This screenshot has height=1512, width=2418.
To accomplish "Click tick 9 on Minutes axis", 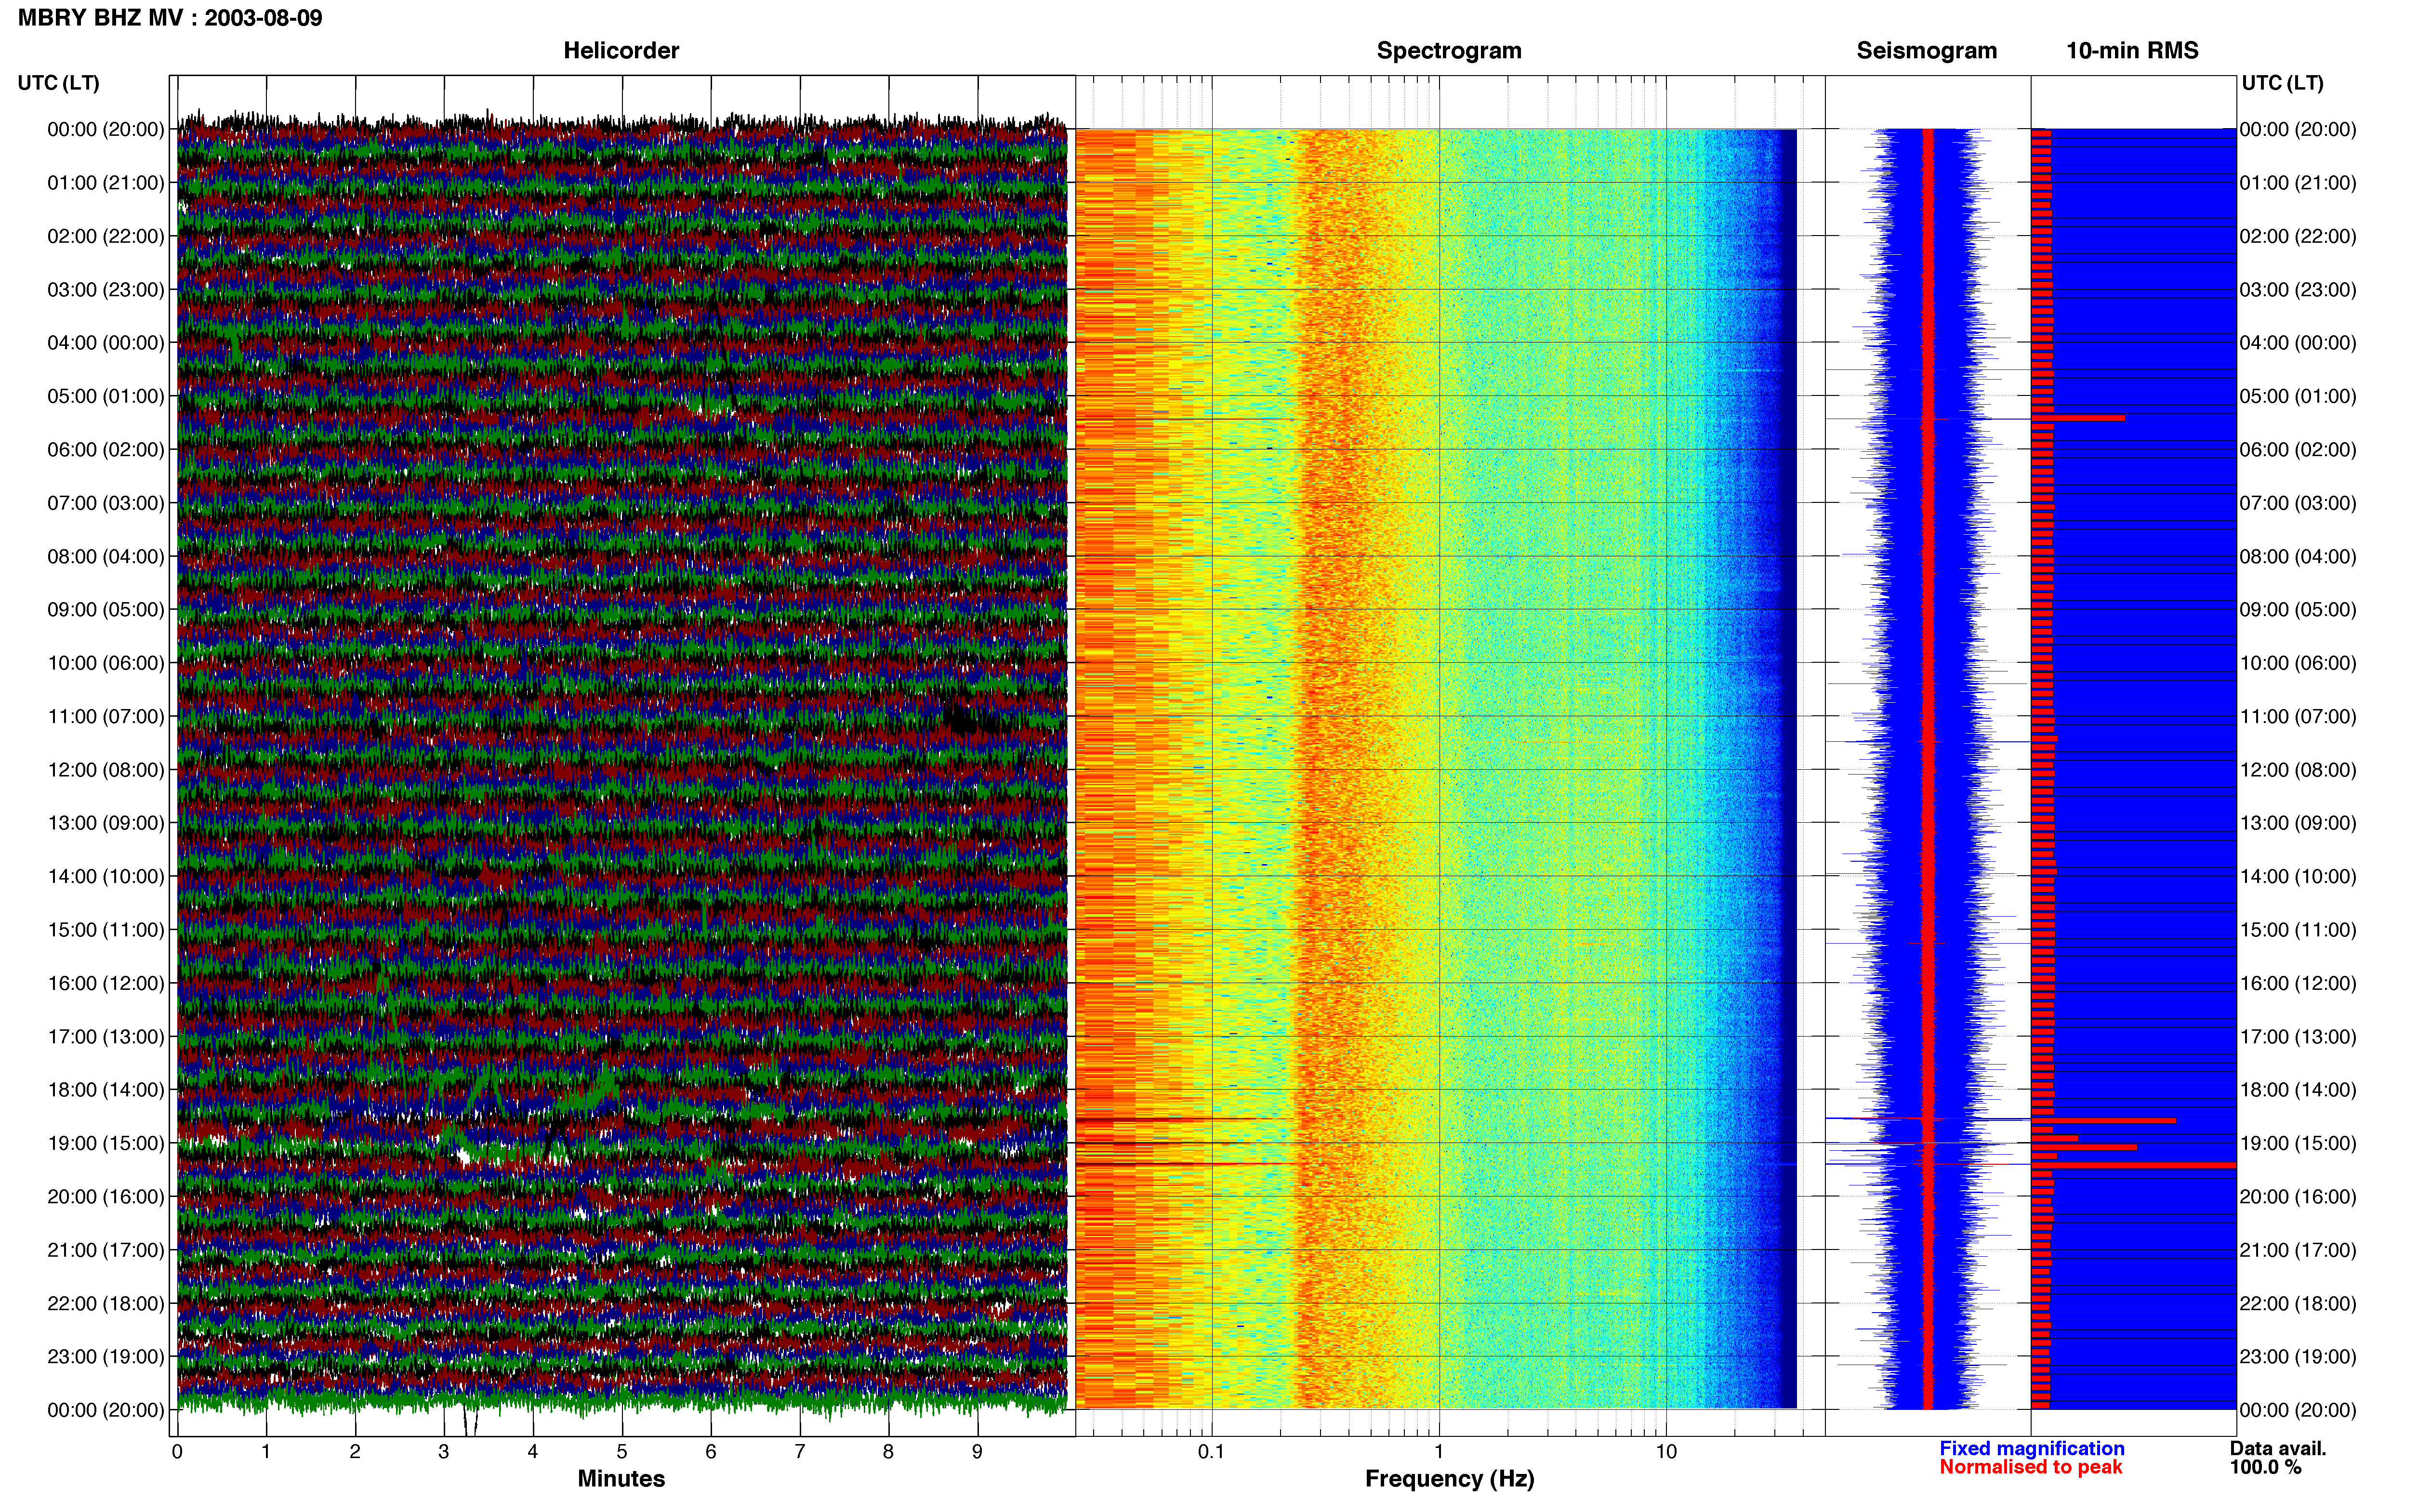I will point(977,1452).
